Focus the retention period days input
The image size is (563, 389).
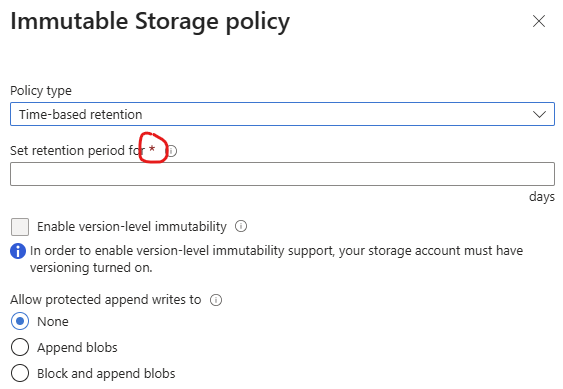282,174
